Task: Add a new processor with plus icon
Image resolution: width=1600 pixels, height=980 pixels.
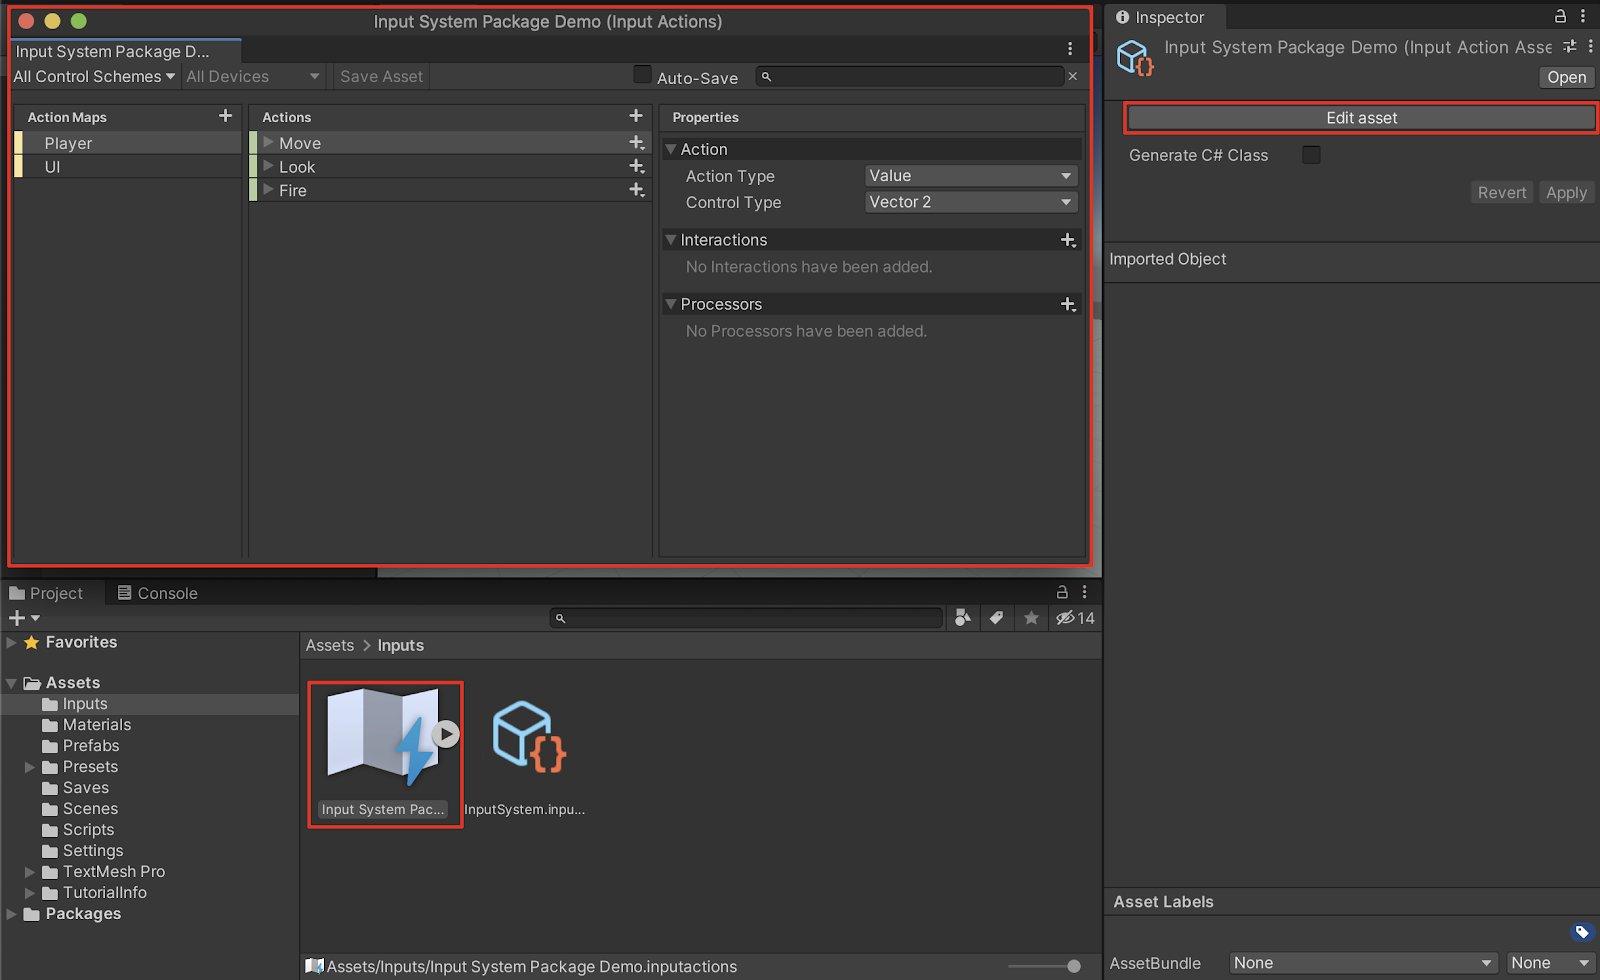Action: click(1068, 304)
